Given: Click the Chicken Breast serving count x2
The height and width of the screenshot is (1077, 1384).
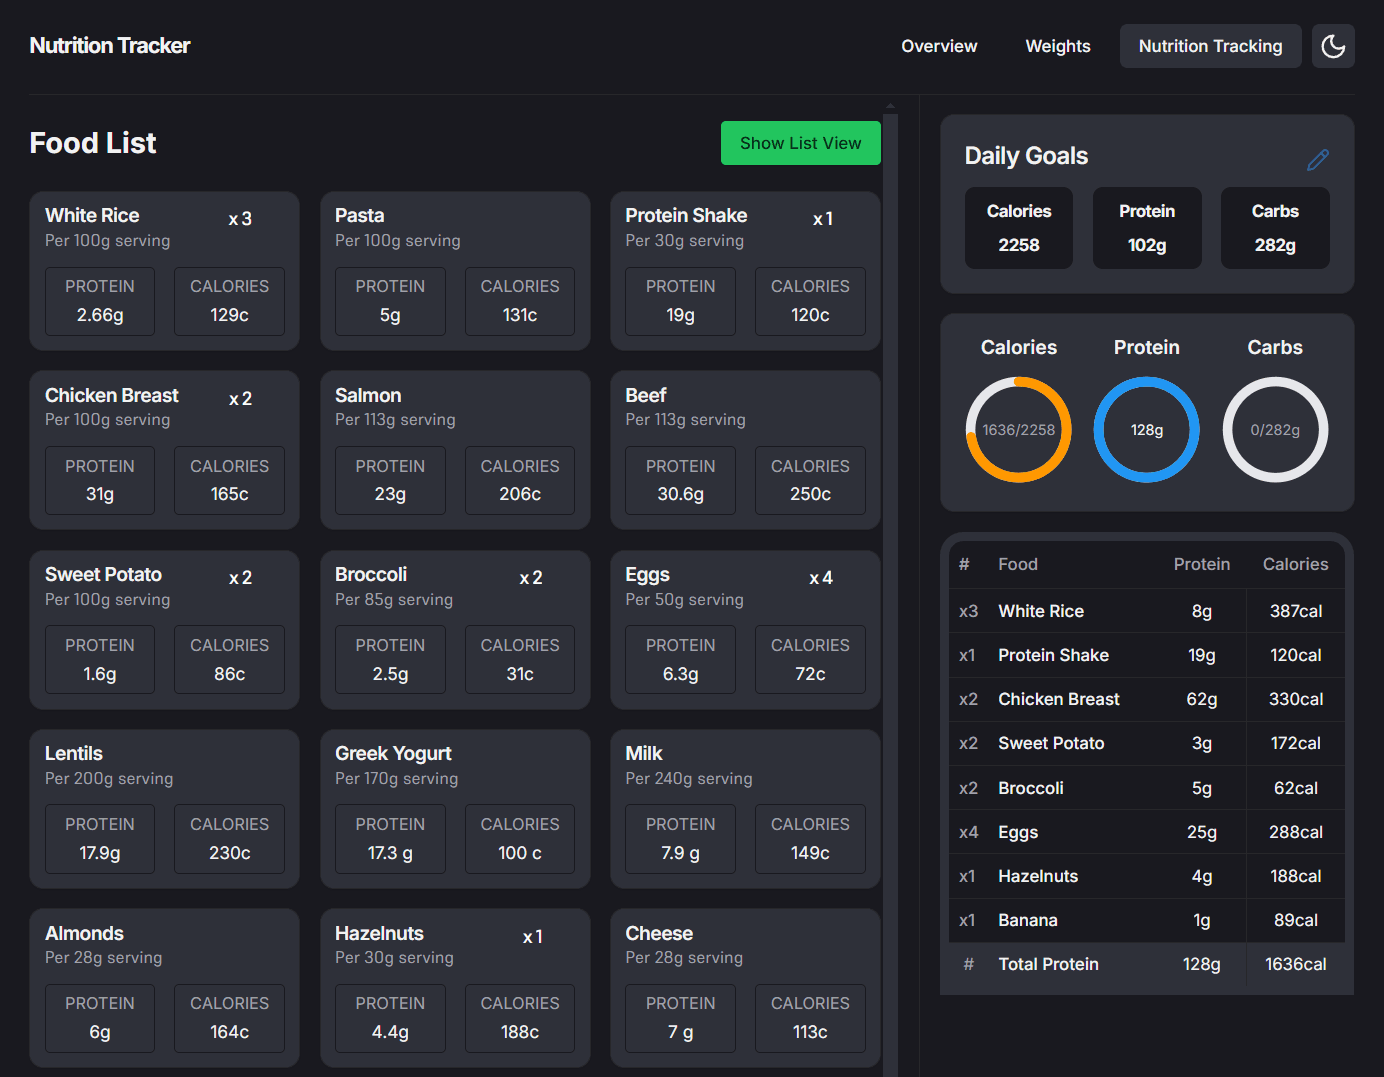Looking at the screenshot, I should tap(240, 398).
